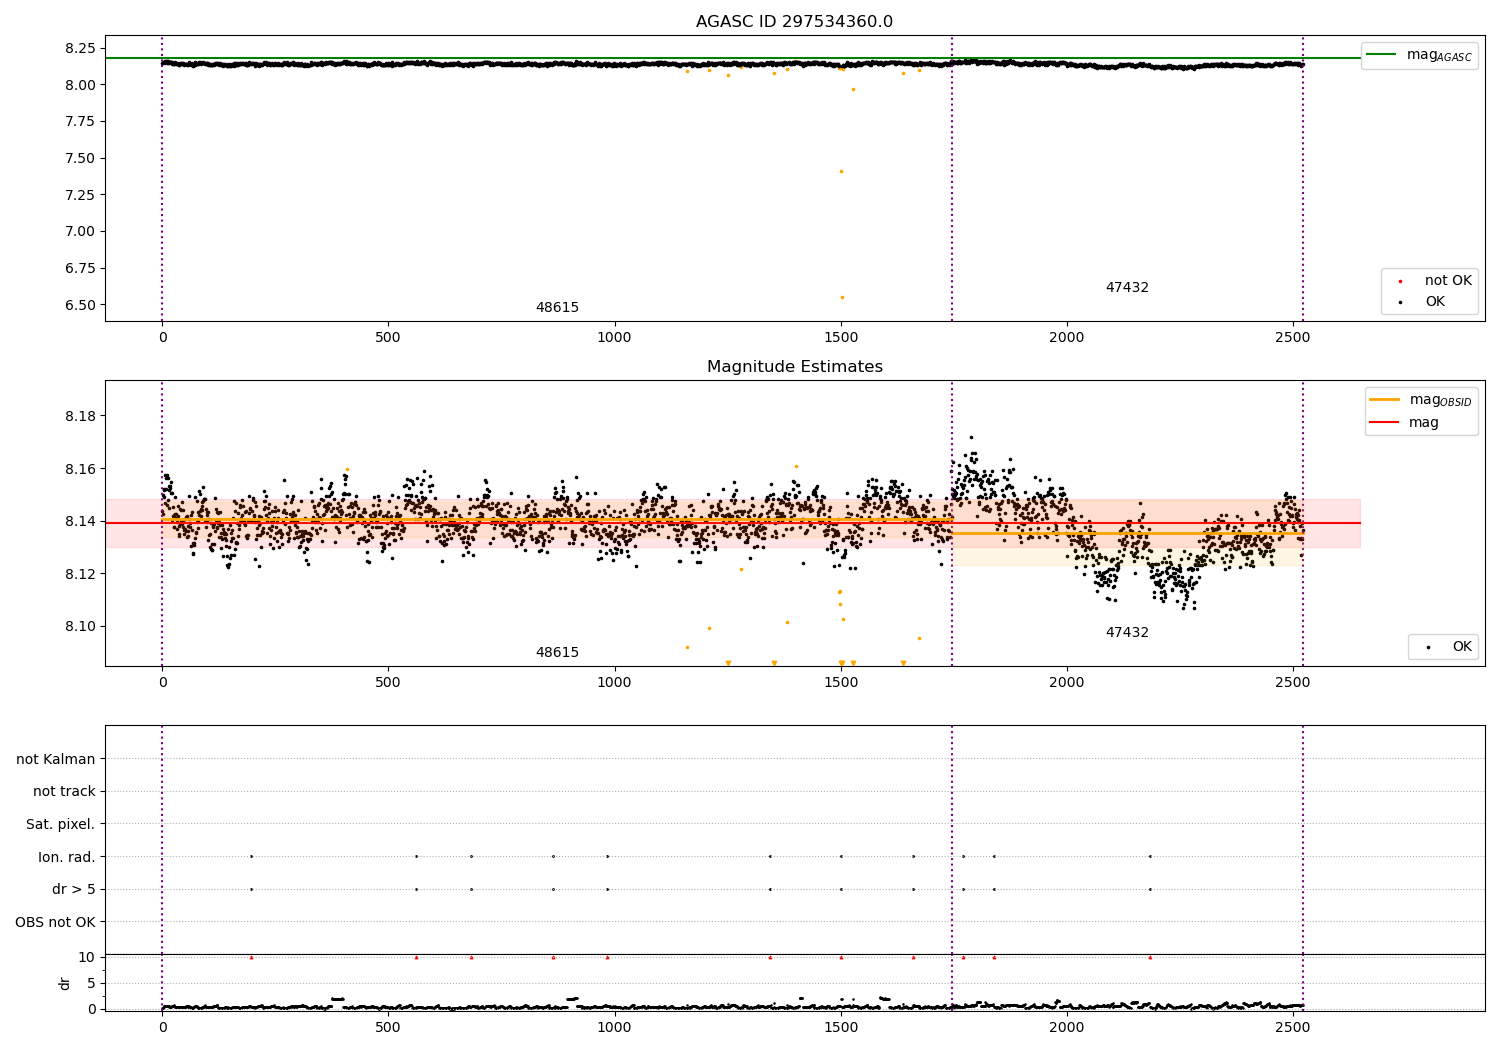Viewport: 1500px width, 1050px height.
Task: Click the "dr > 5" row label
Action: (x=74, y=889)
